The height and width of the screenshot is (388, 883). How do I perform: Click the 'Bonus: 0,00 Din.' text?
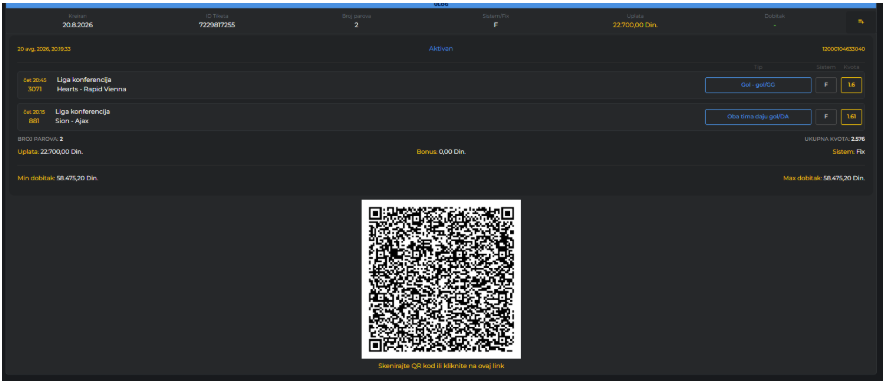point(441,151)
